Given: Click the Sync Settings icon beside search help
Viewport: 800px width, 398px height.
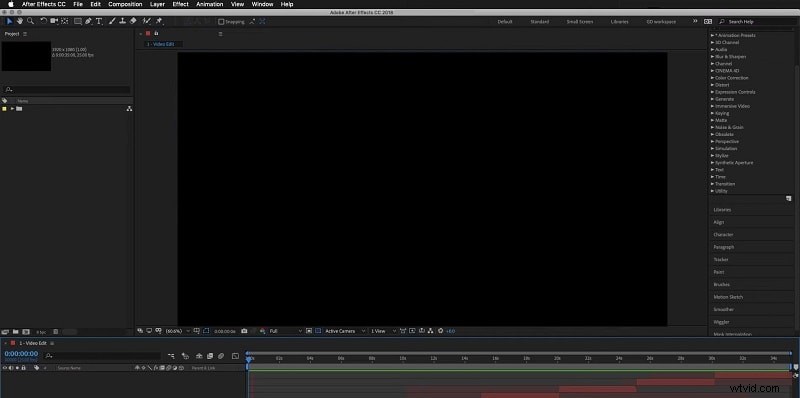Looking at the screenshot, I should (708, 22).
